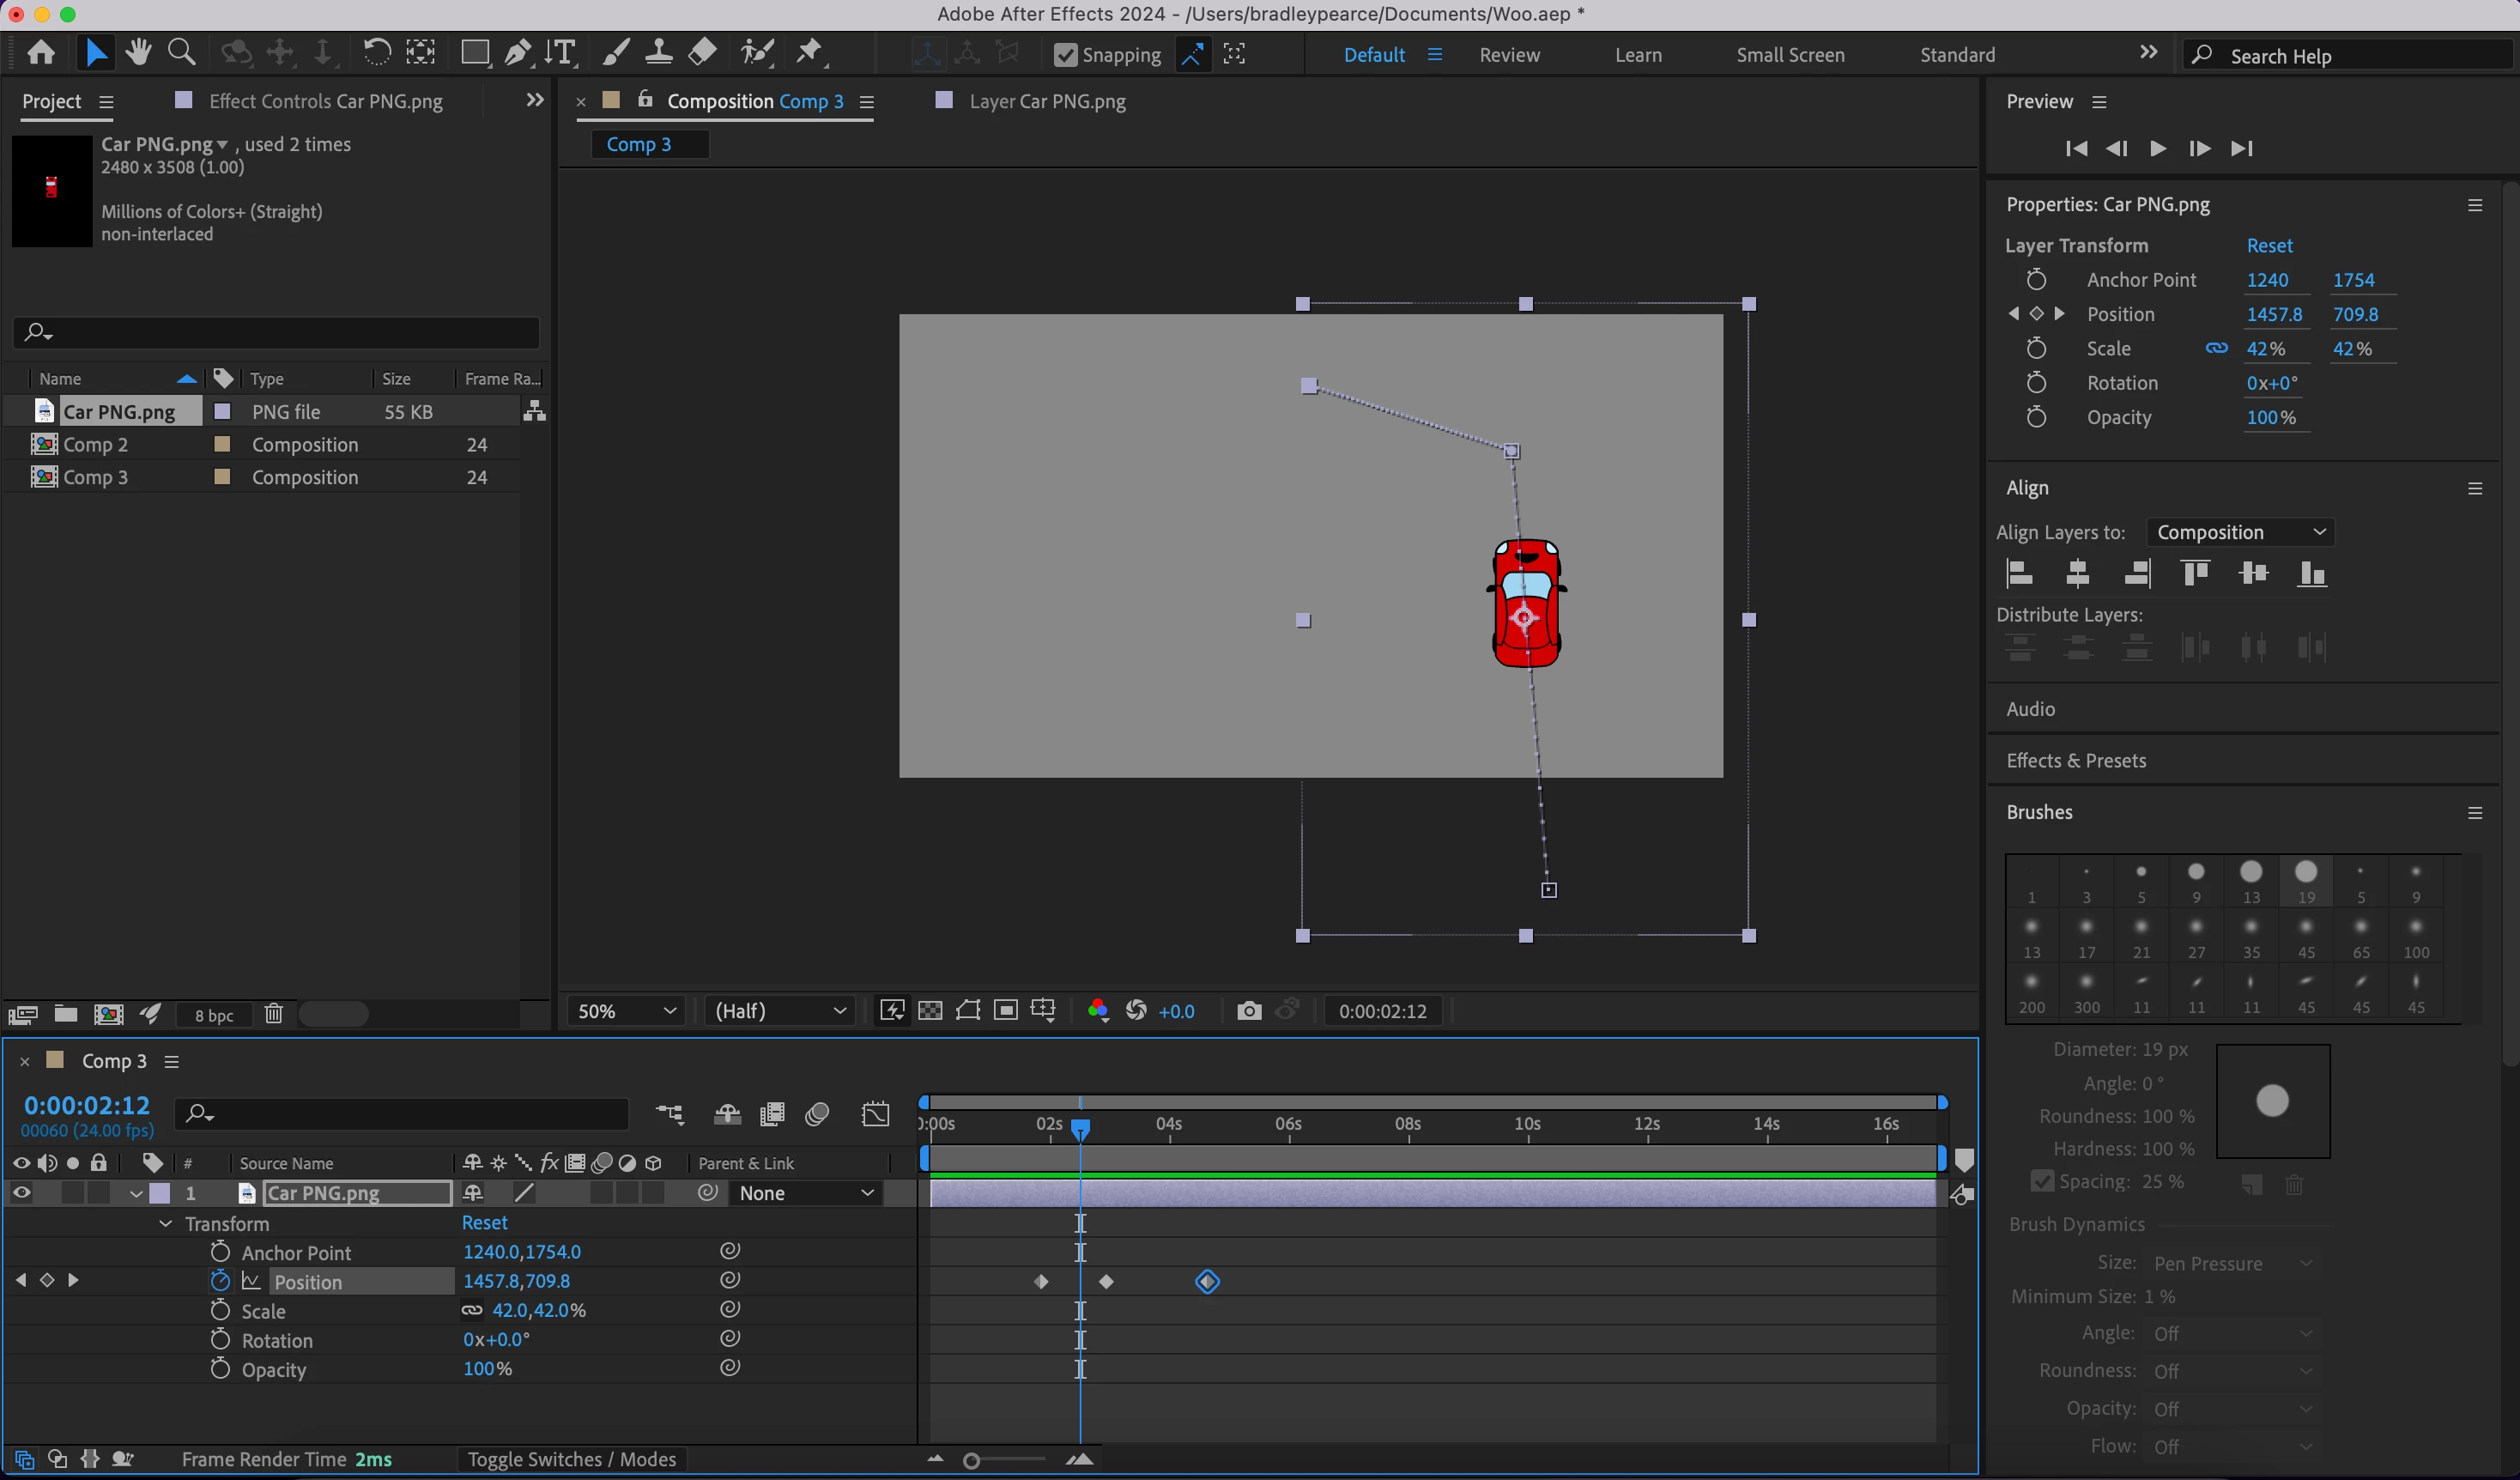This screenshot has height=1480, width=2520.
Task: Click the timeline zoom slider handle
Action: click(x=971, y=1461)
